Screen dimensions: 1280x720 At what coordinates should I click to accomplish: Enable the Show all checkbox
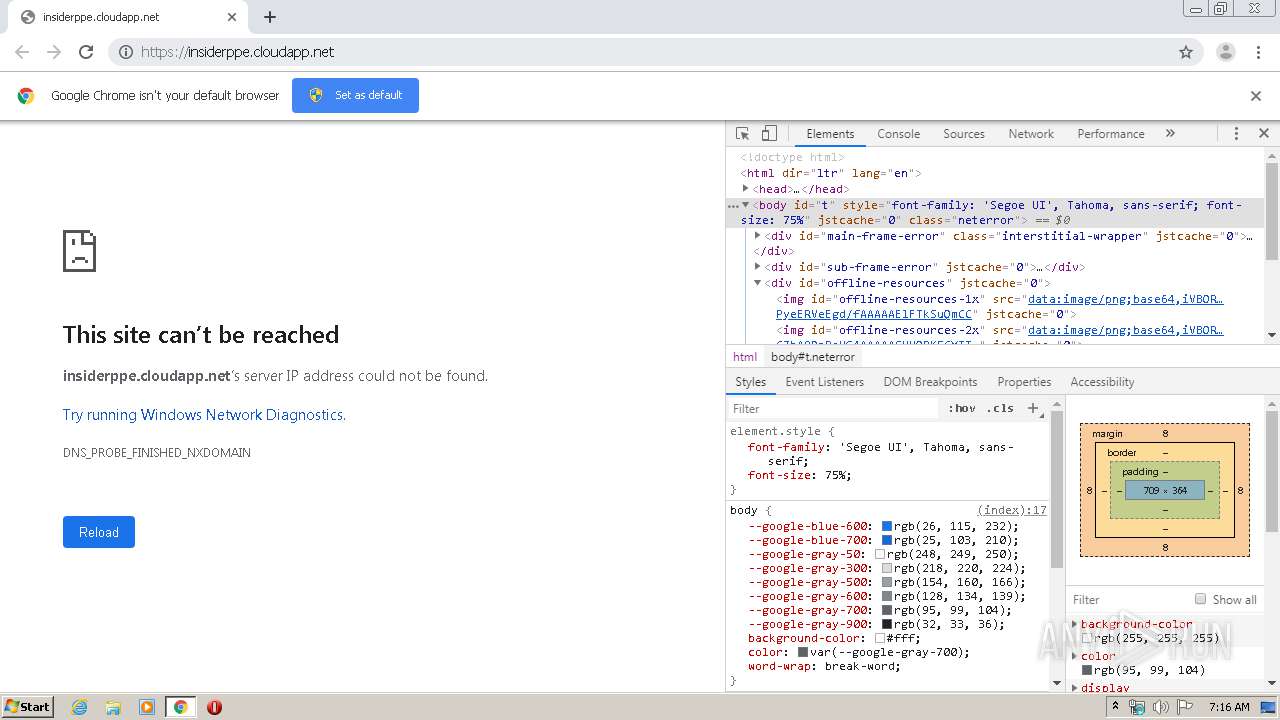tap(1200, 599)
